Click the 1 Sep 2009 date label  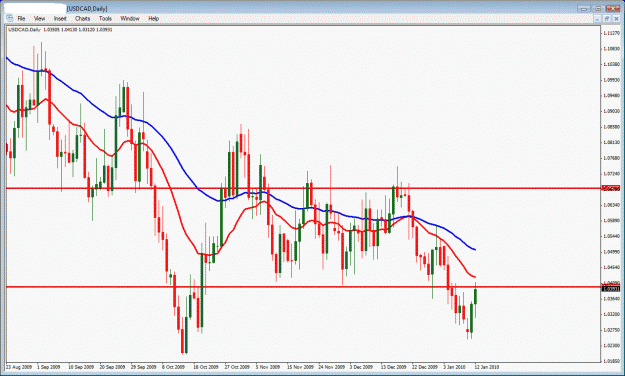49,367
